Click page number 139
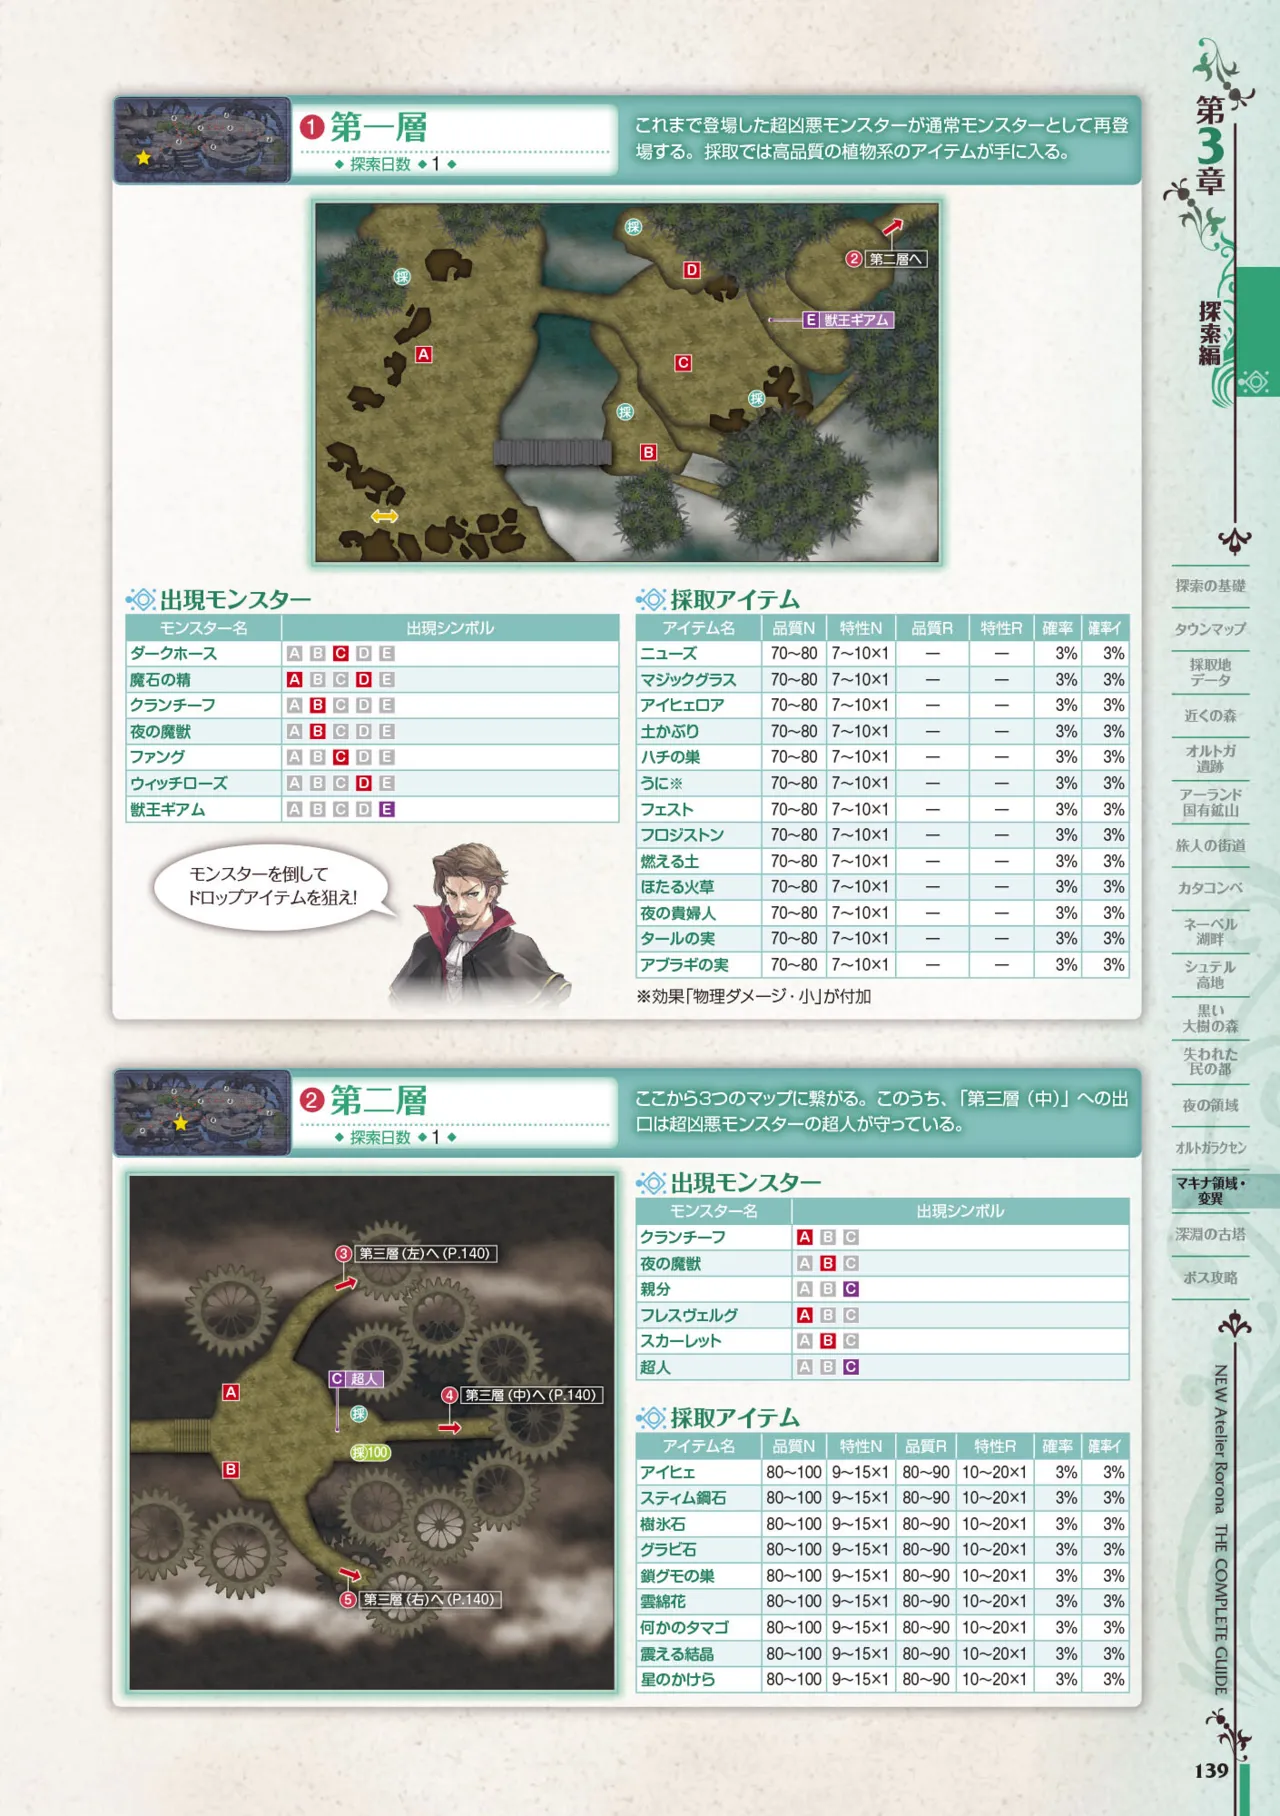This screenshot has height=1816, width=1280. click(x=1211, y=1770)
